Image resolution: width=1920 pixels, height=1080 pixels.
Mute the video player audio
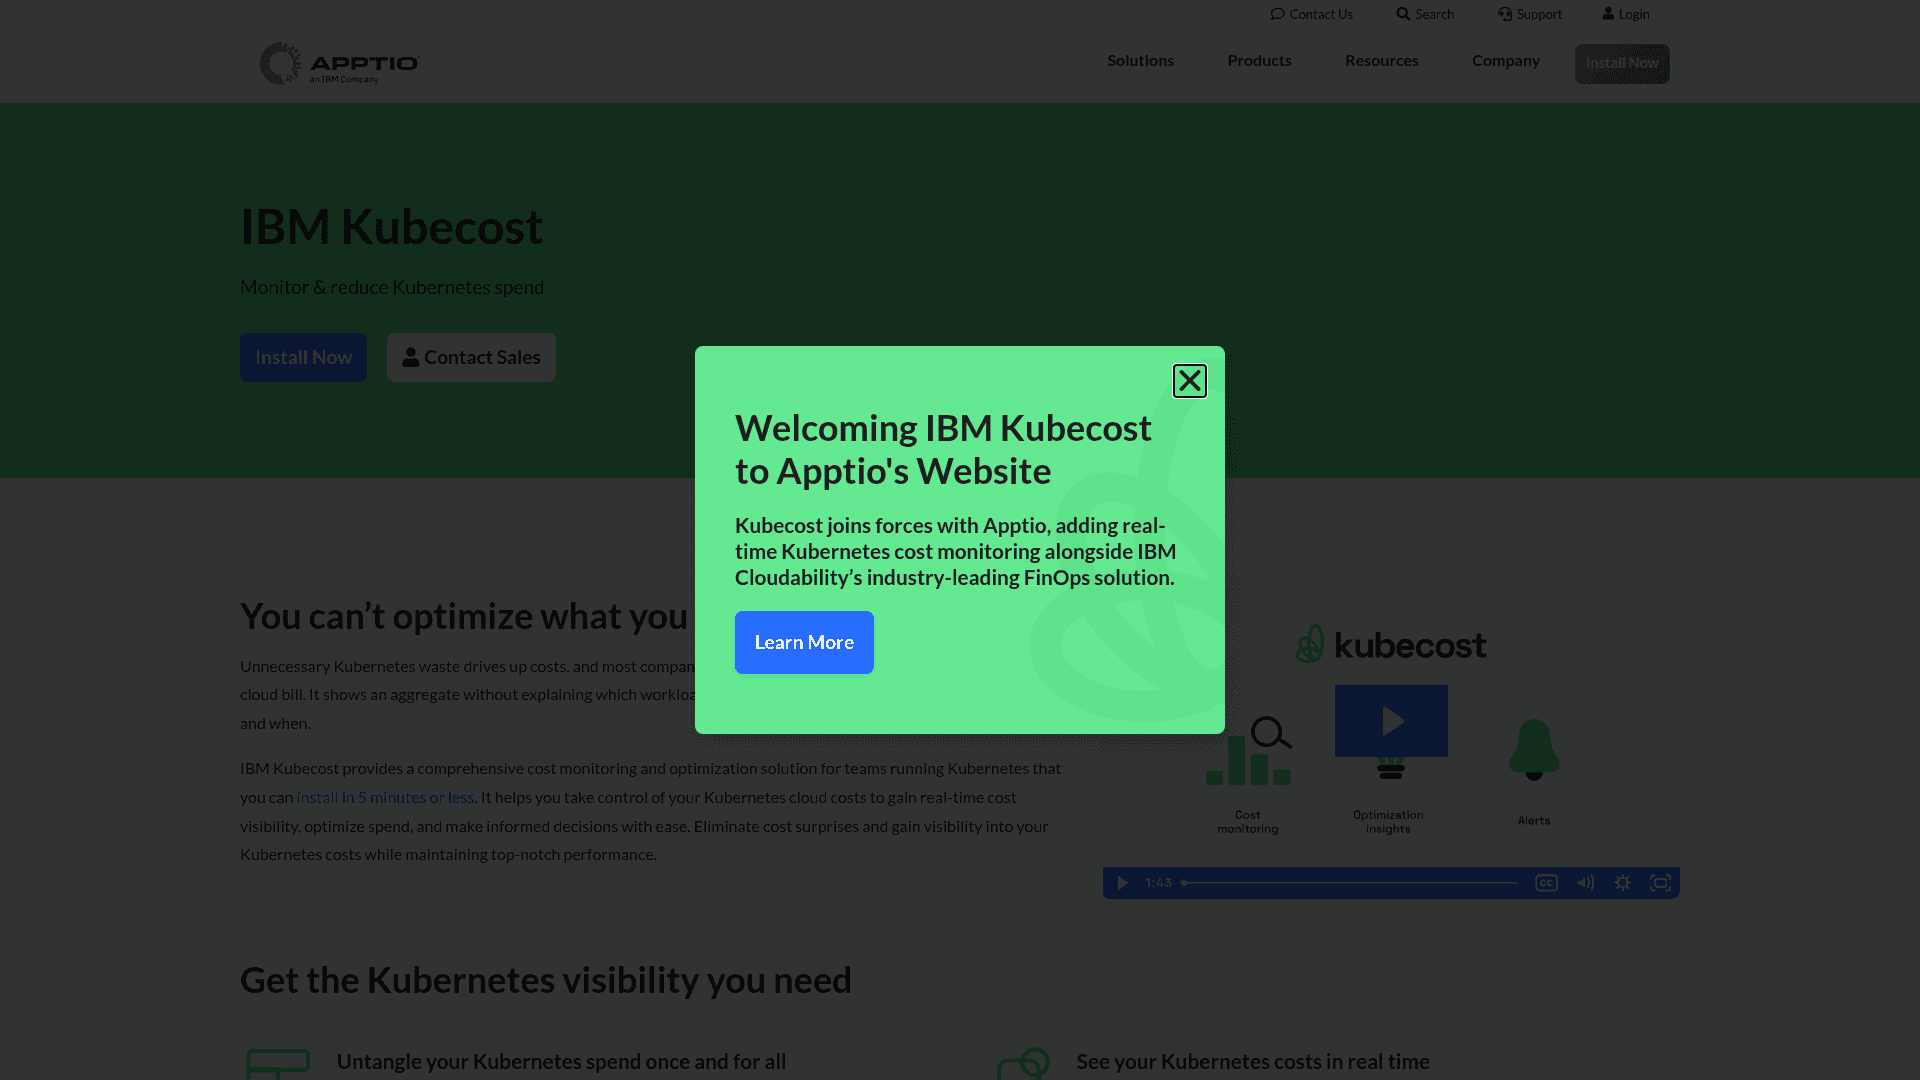[1585, 883]
